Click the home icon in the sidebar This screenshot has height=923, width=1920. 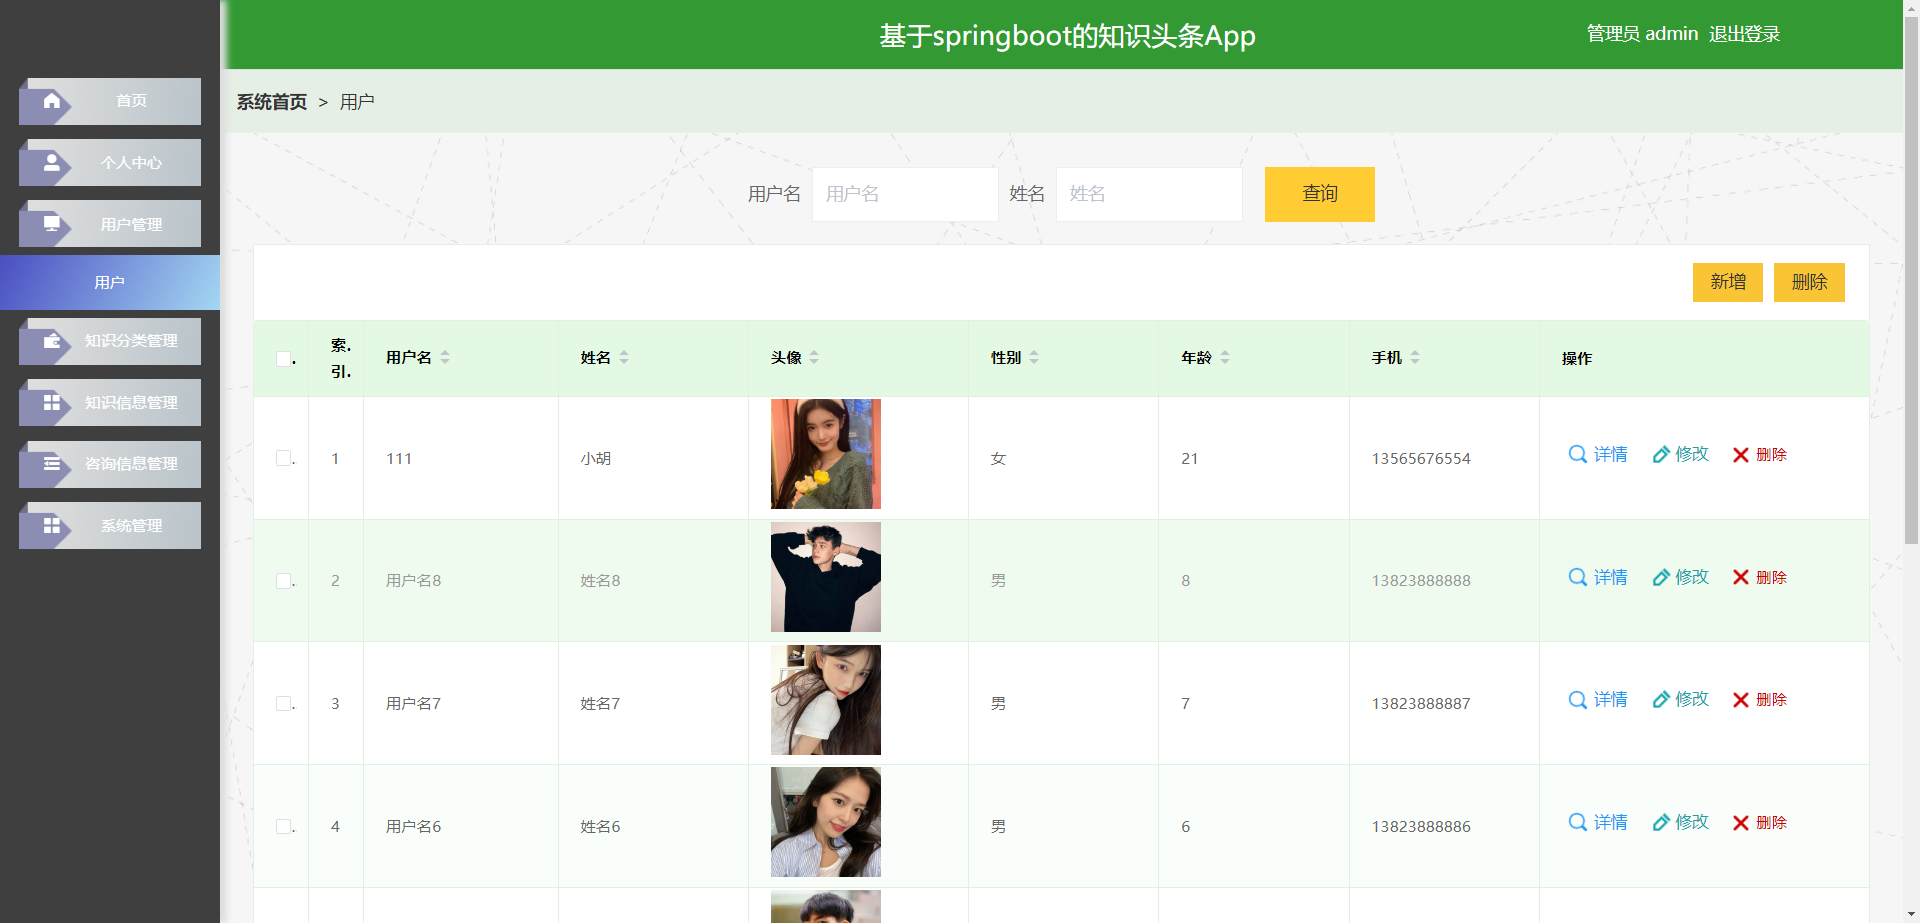(x=52, y=101)
